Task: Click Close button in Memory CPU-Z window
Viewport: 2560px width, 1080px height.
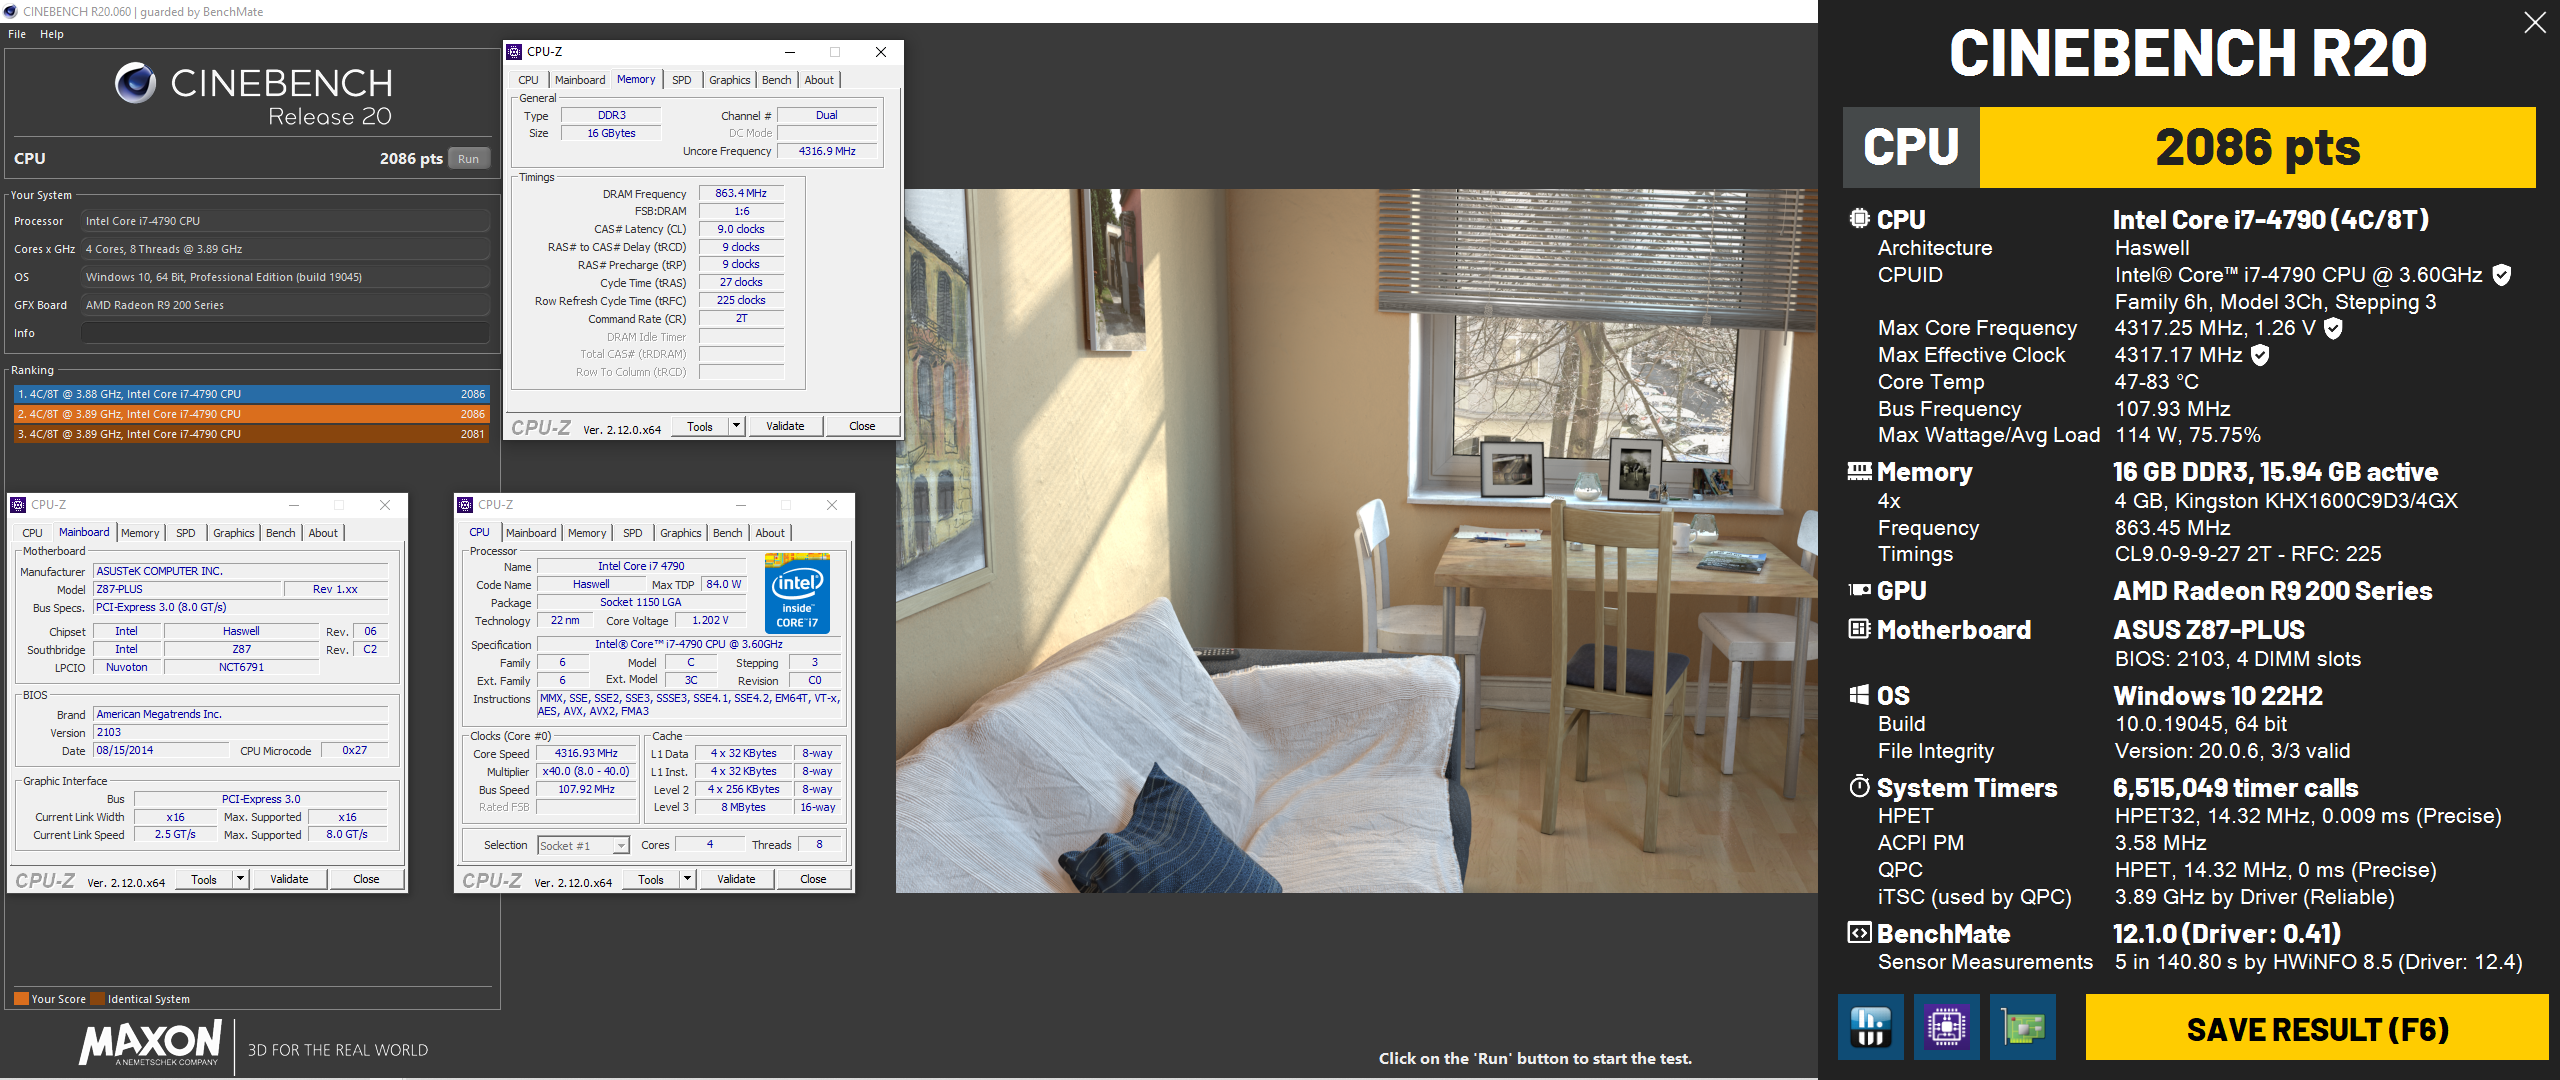Action: 862,426
